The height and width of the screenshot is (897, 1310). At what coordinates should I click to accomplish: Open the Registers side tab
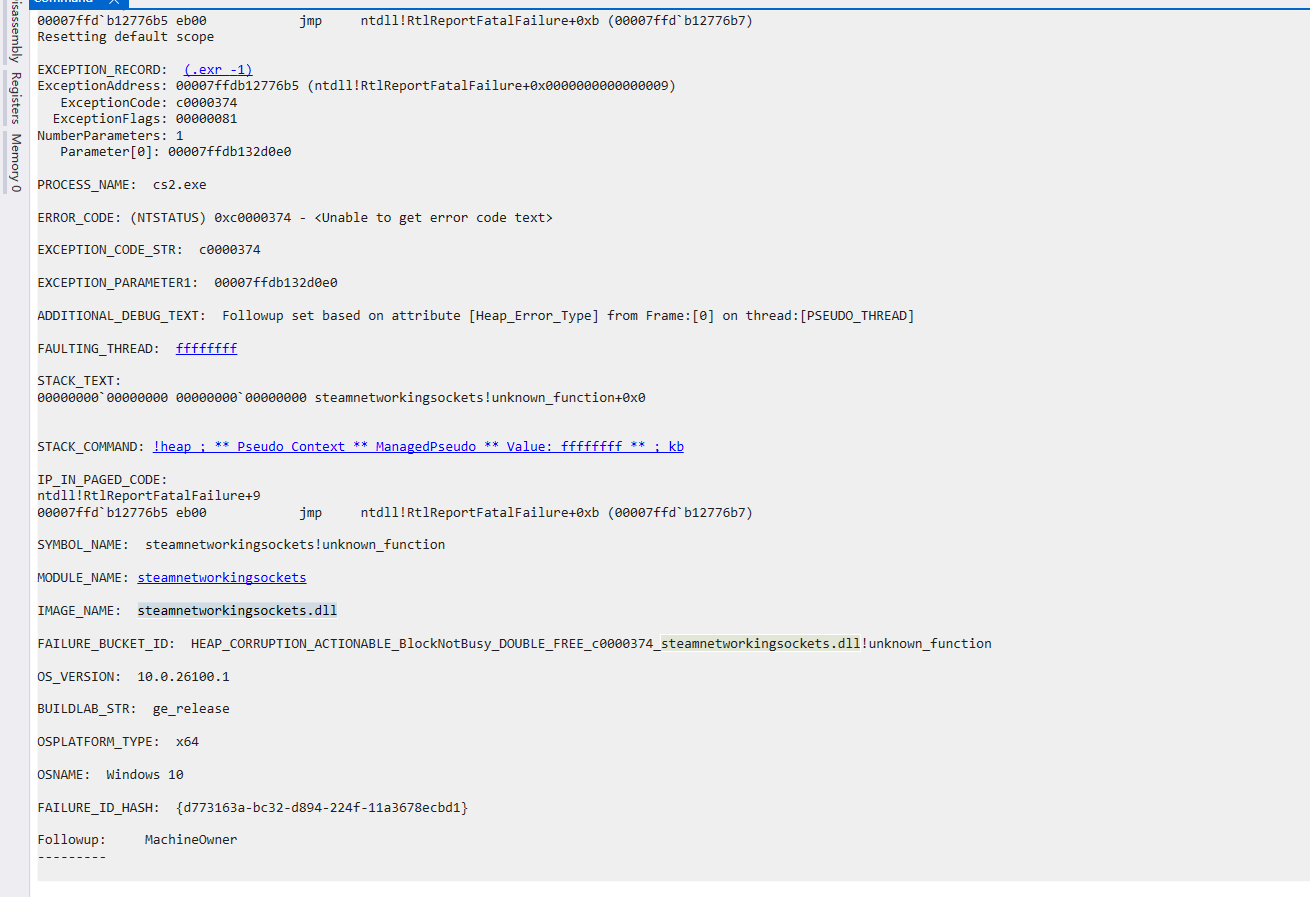click(15, 98)
